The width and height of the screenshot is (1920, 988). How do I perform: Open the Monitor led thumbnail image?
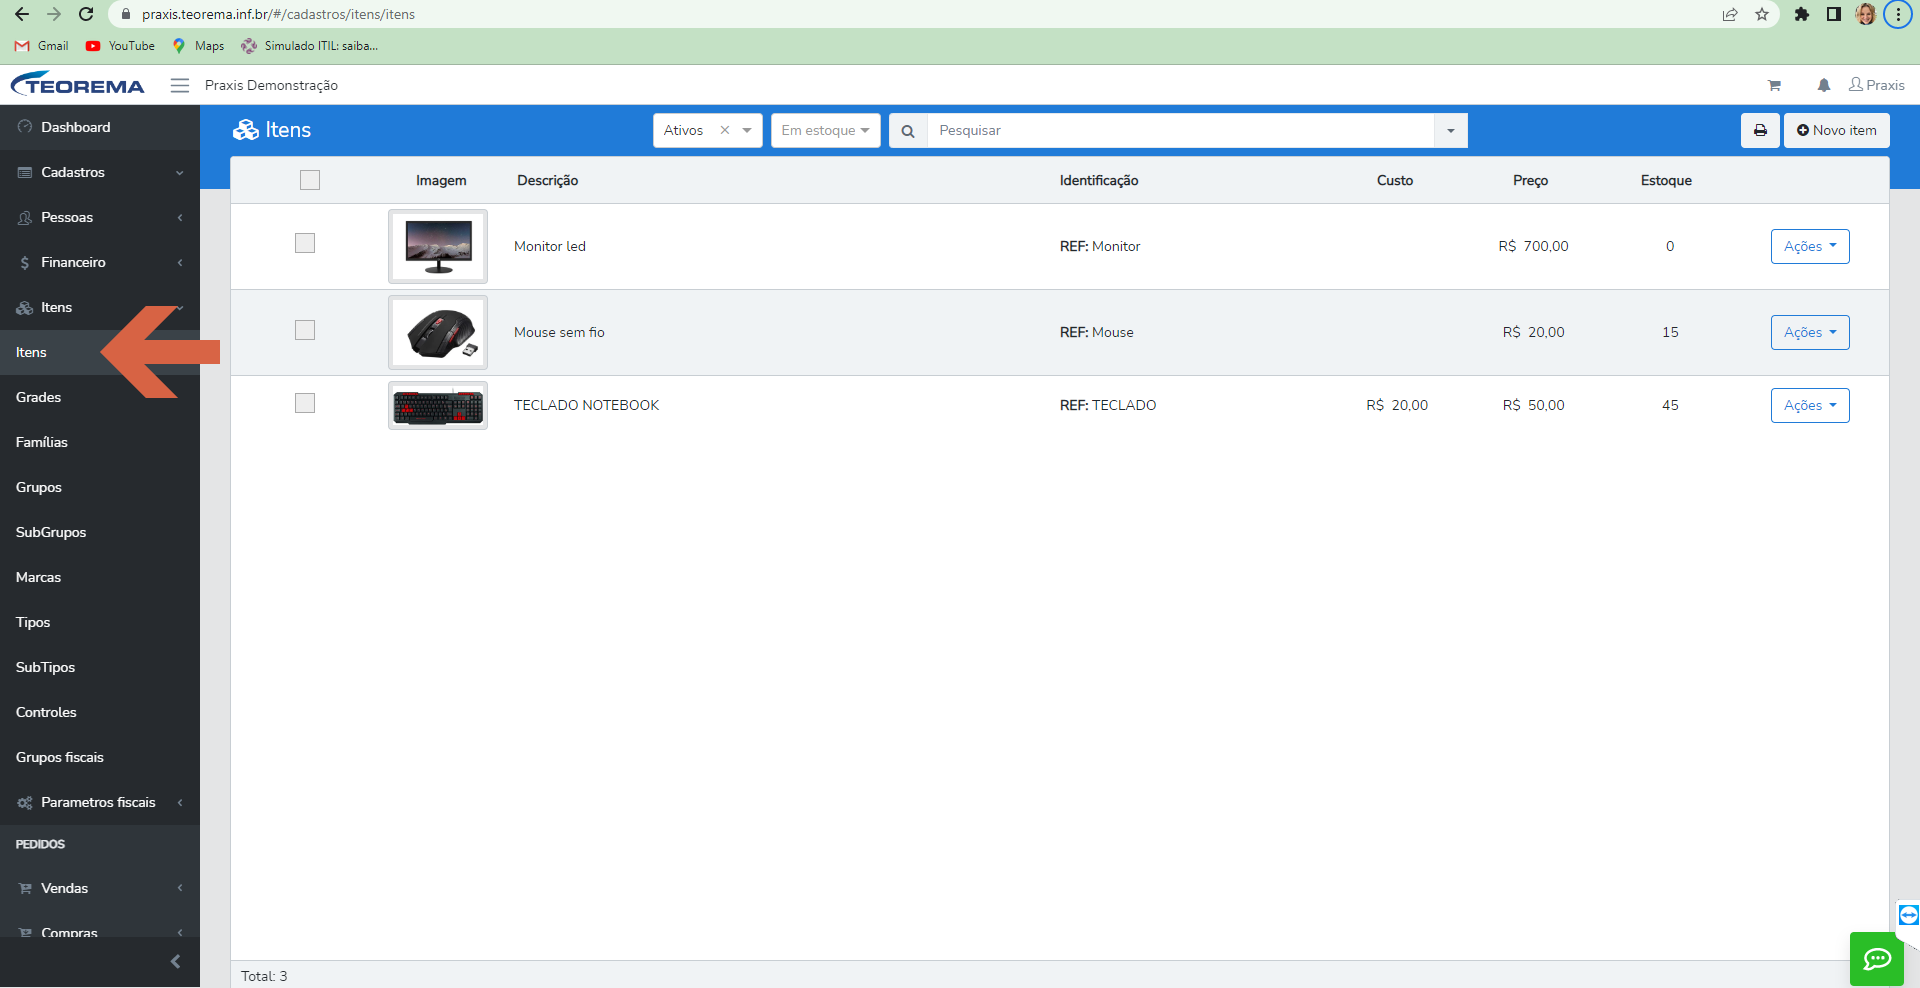point(438,247)
